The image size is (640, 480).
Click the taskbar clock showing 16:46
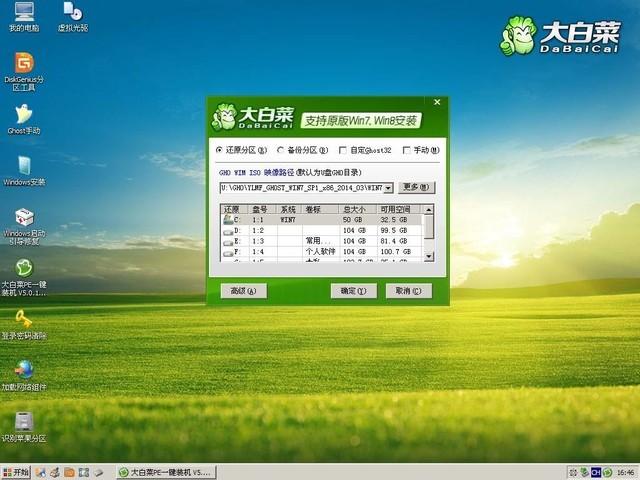pyautogui.click(x=626, y=473)
